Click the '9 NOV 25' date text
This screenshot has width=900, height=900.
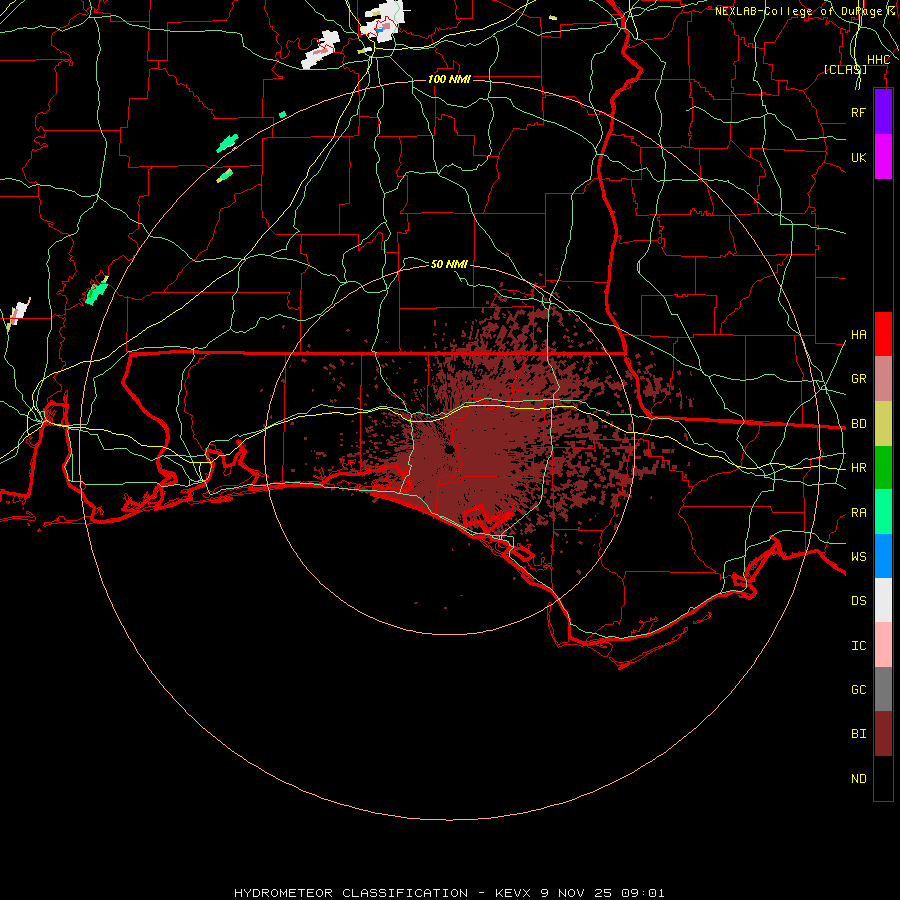pos(576,893)
